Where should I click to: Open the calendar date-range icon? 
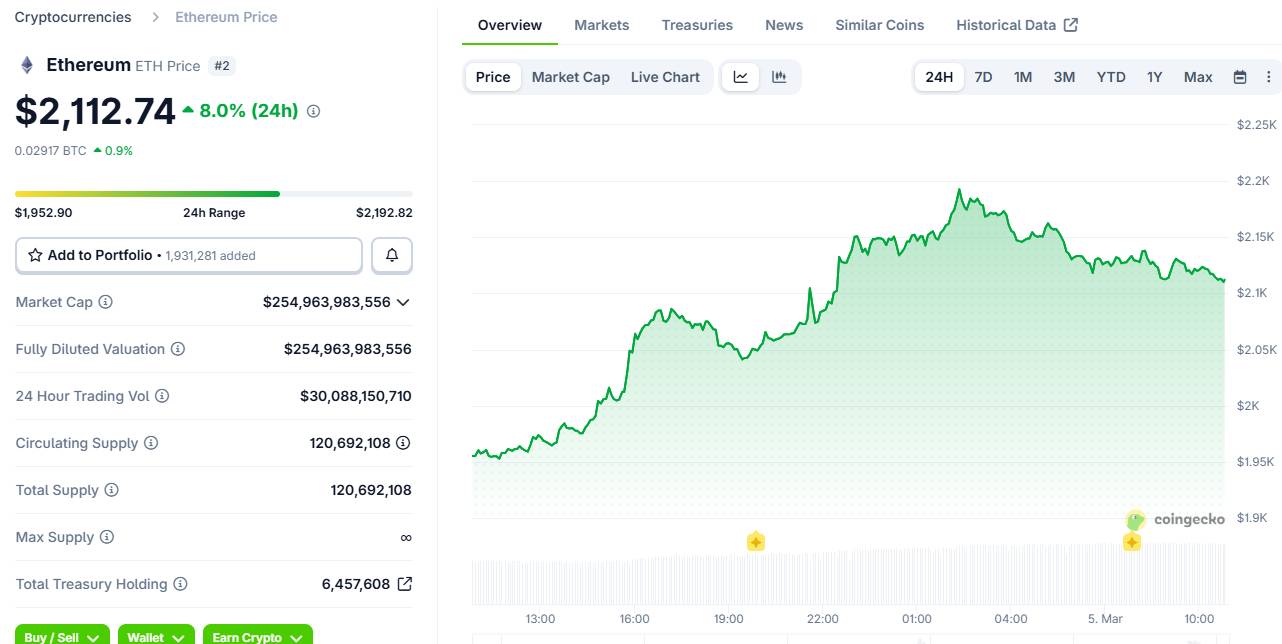[x=1238, y=76]
